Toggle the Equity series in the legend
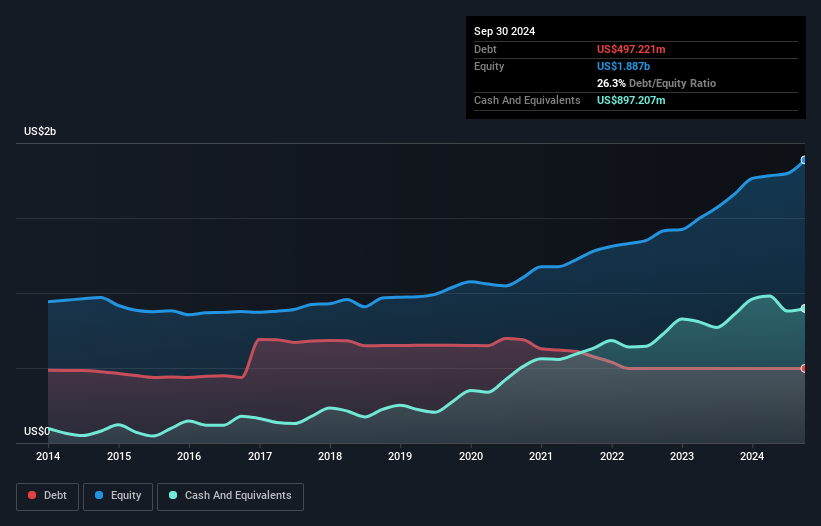 118,496
